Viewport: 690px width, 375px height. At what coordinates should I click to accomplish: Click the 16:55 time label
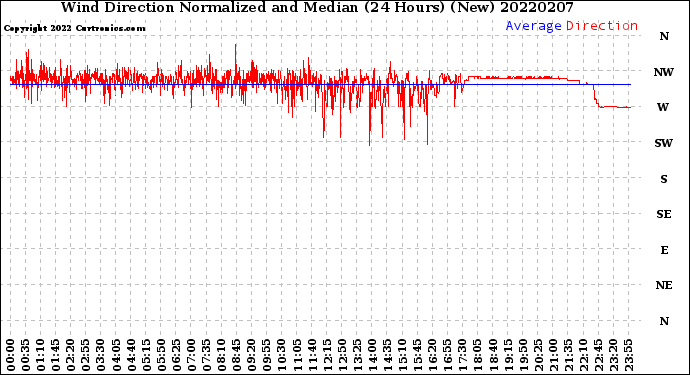[448, 355]
